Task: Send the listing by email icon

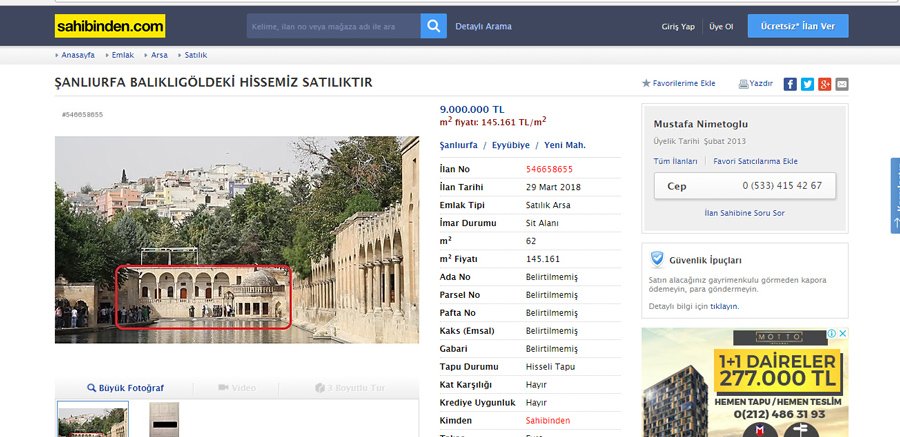Action: [842, 84]
